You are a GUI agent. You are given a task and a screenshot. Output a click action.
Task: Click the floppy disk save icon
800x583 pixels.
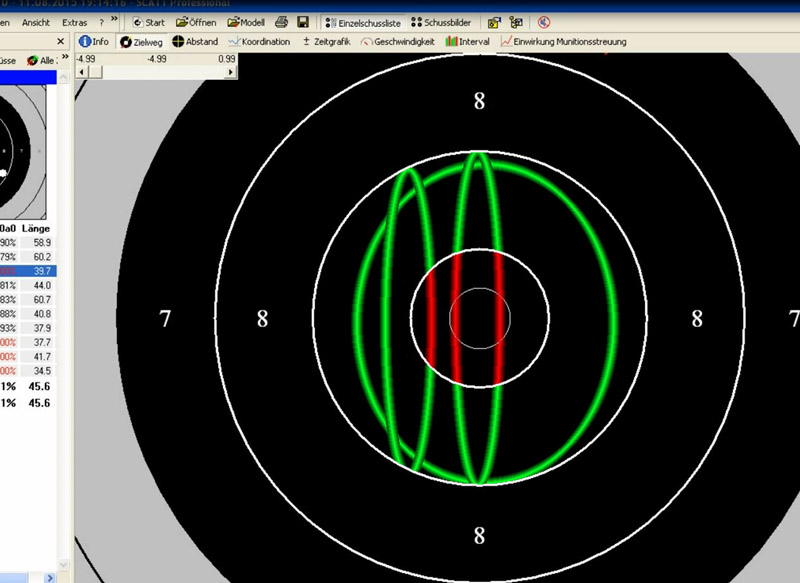(x=302, y=21)
